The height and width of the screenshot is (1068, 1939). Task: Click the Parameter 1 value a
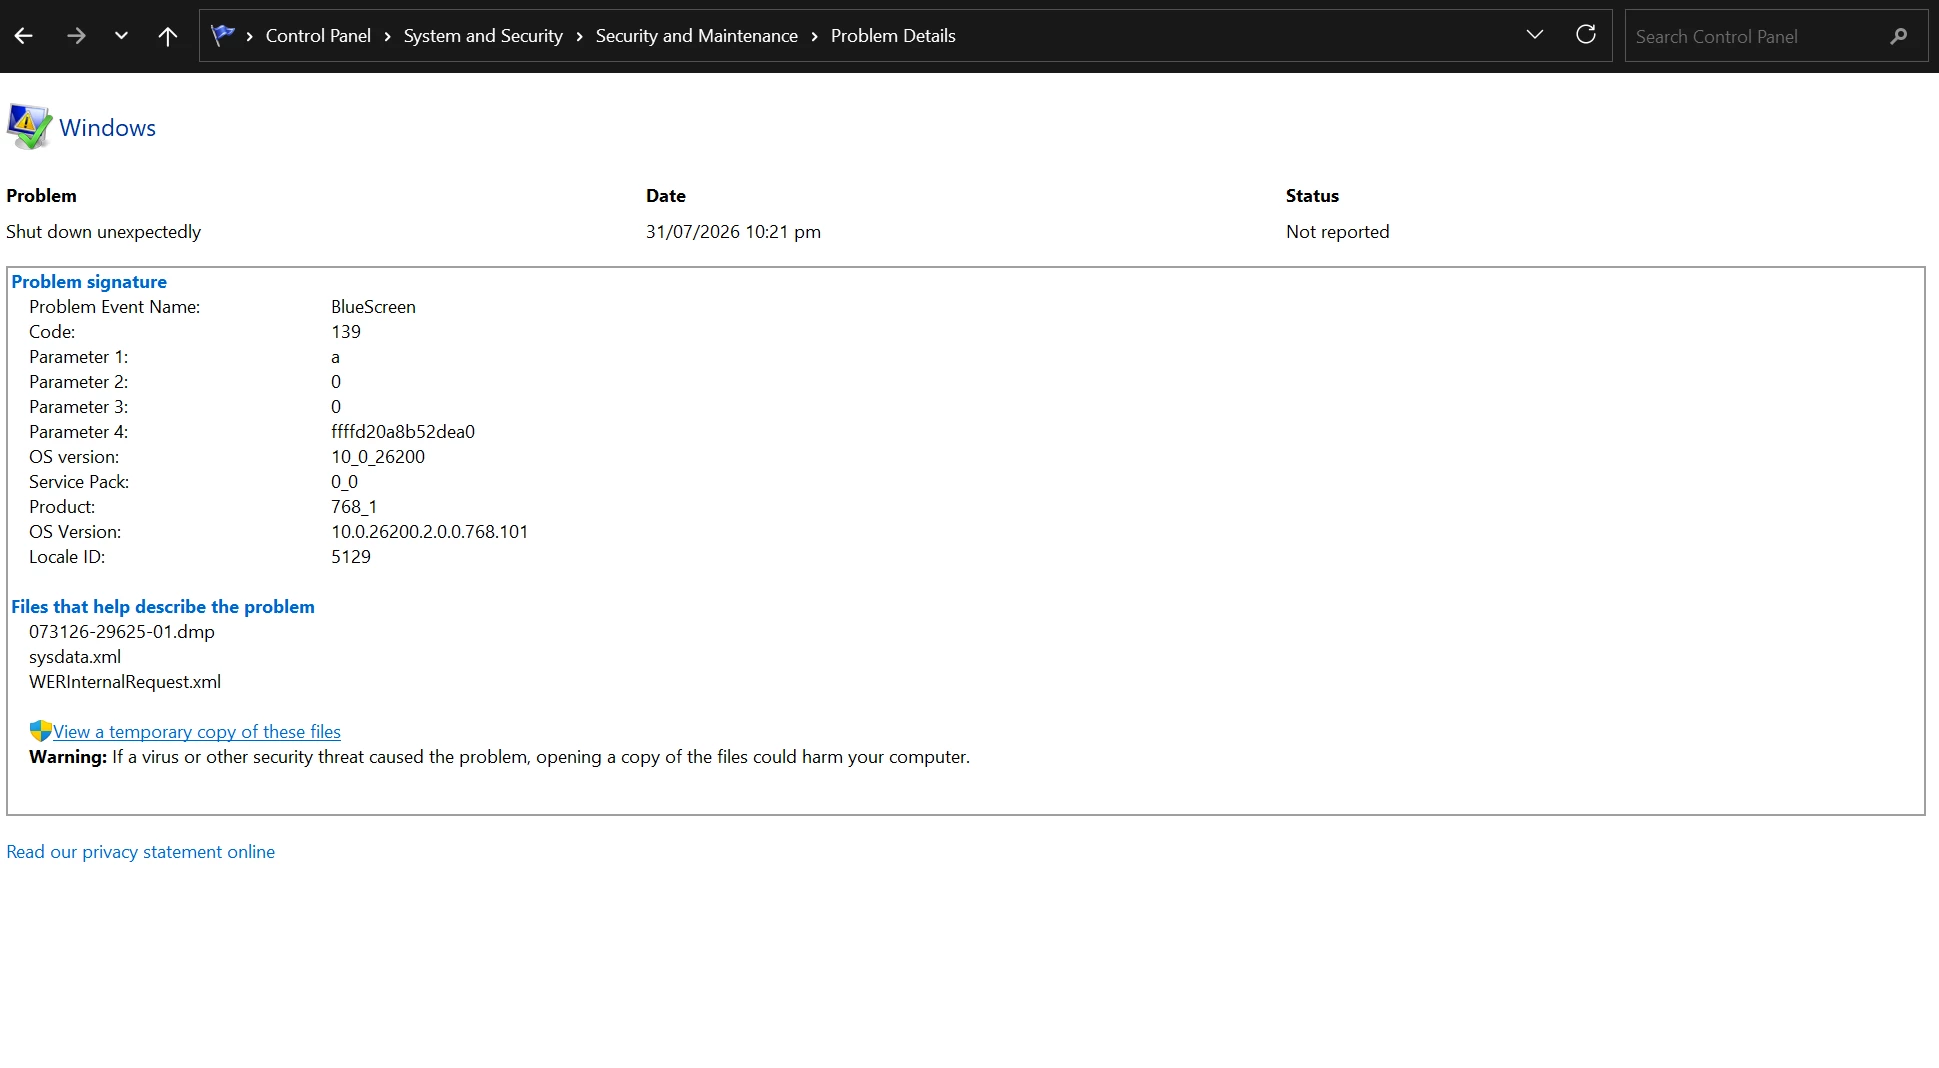(336, 357)
